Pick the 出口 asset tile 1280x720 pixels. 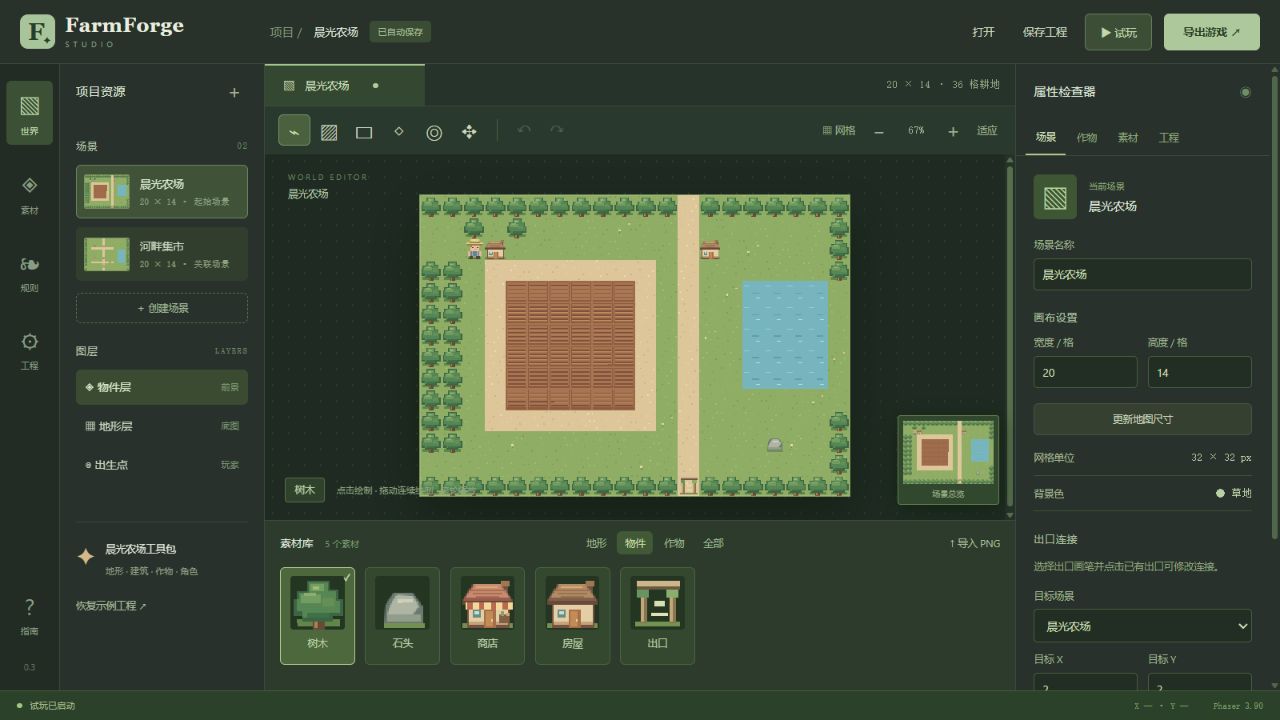(x=657, y=616)
